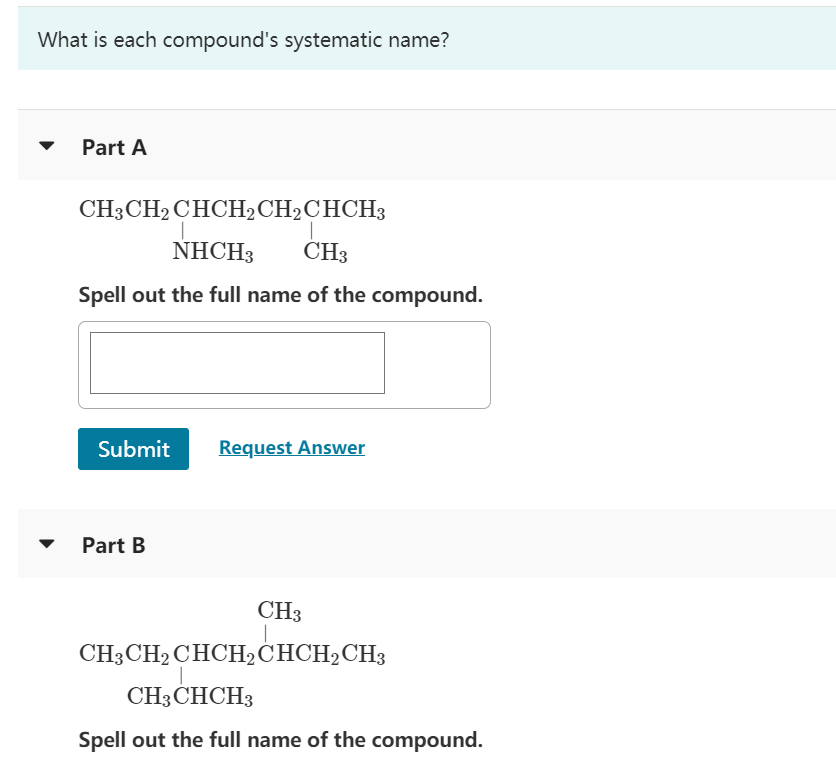836x761 pixels.
Task: Click the Part A section header
Action: tap(114, 147)
